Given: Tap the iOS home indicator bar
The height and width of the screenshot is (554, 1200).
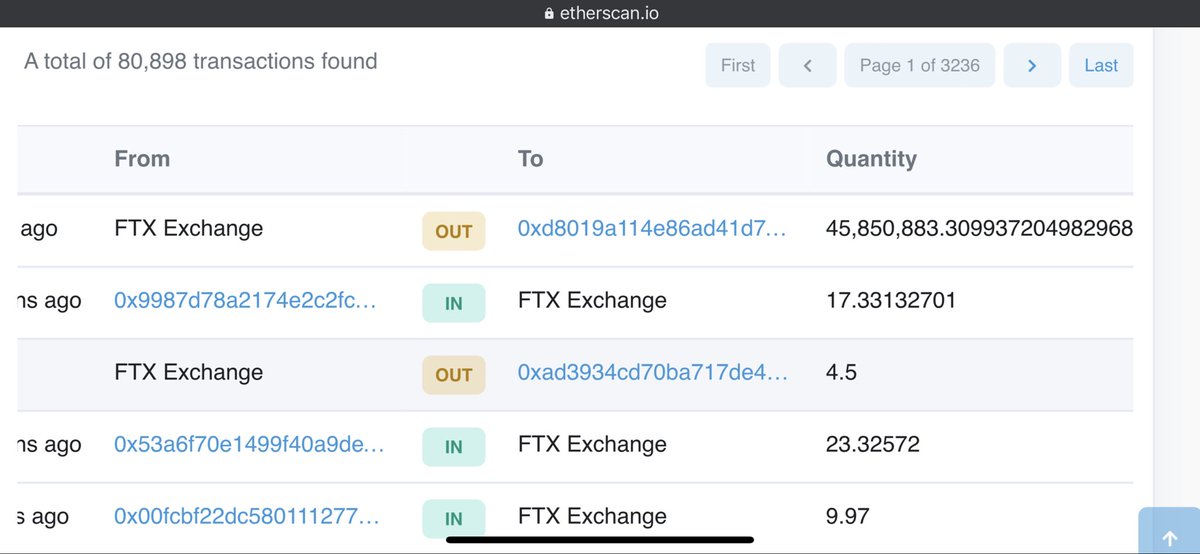Looking at the screenshot, I should click(x=600, y=541).
